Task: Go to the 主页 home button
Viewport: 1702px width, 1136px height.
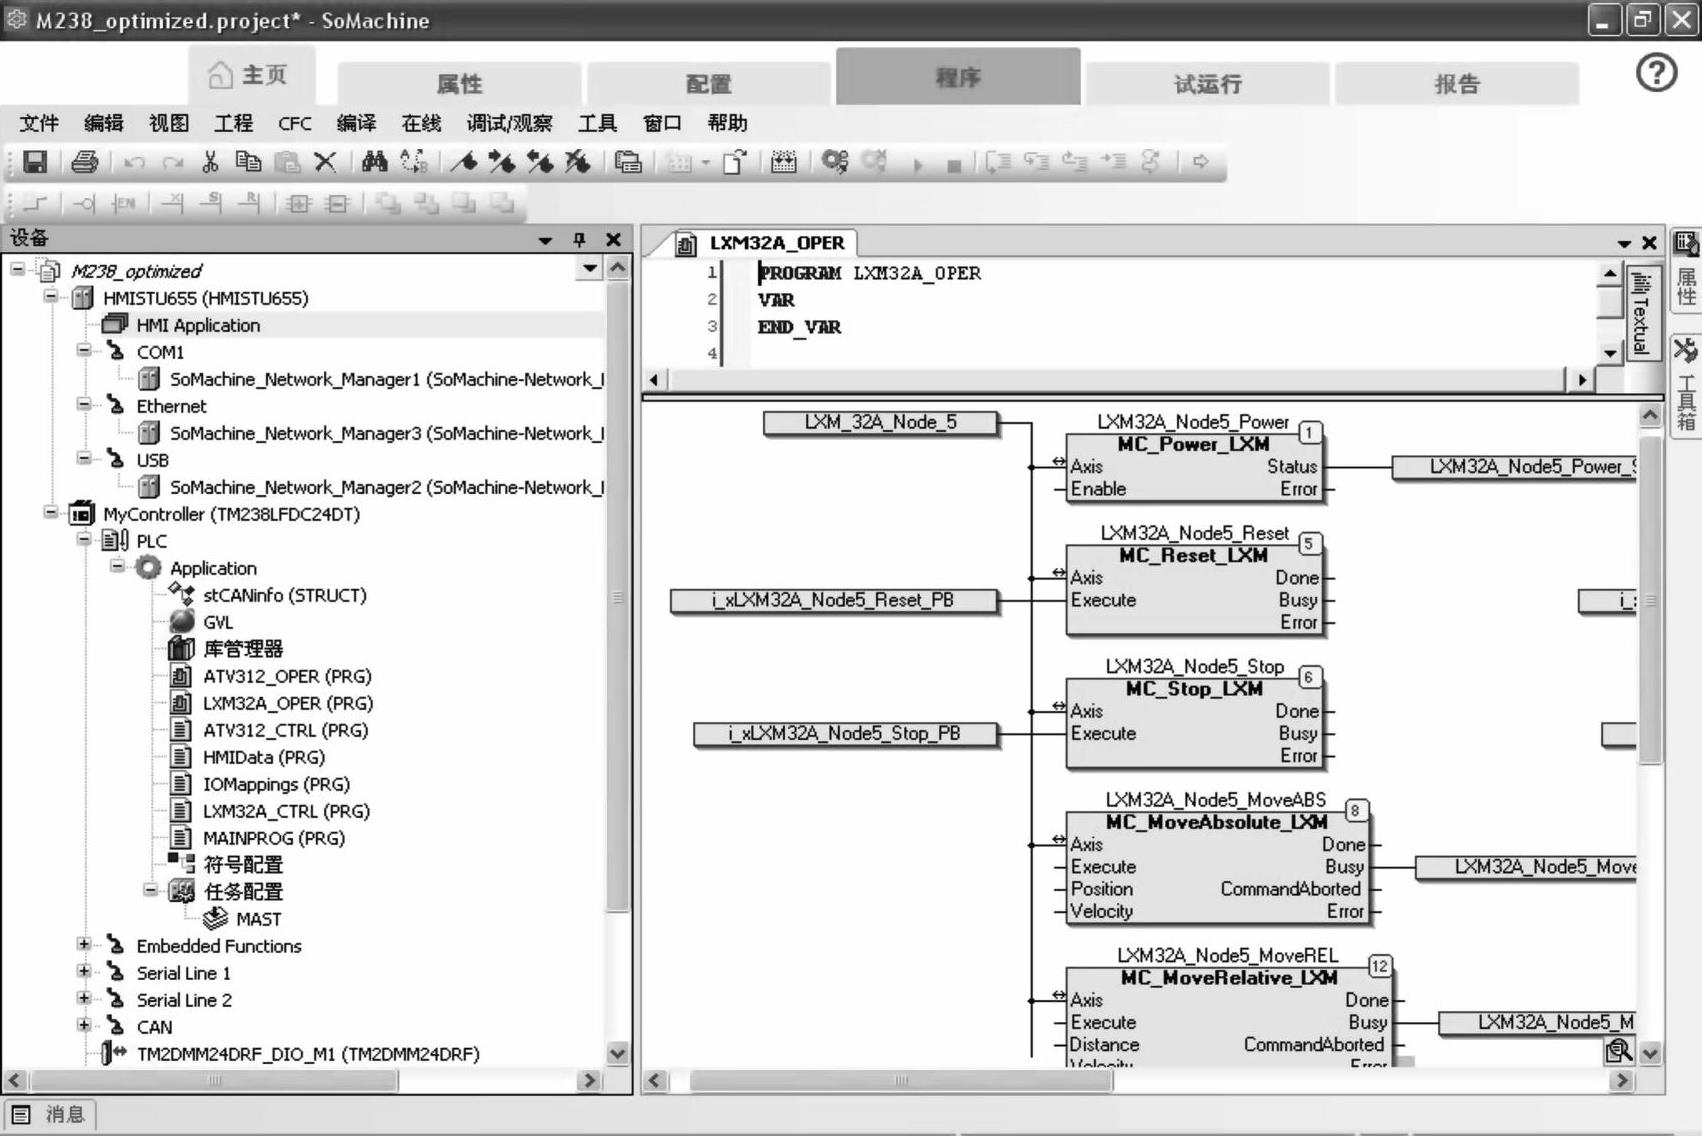Action: click(x=250, y=75)
